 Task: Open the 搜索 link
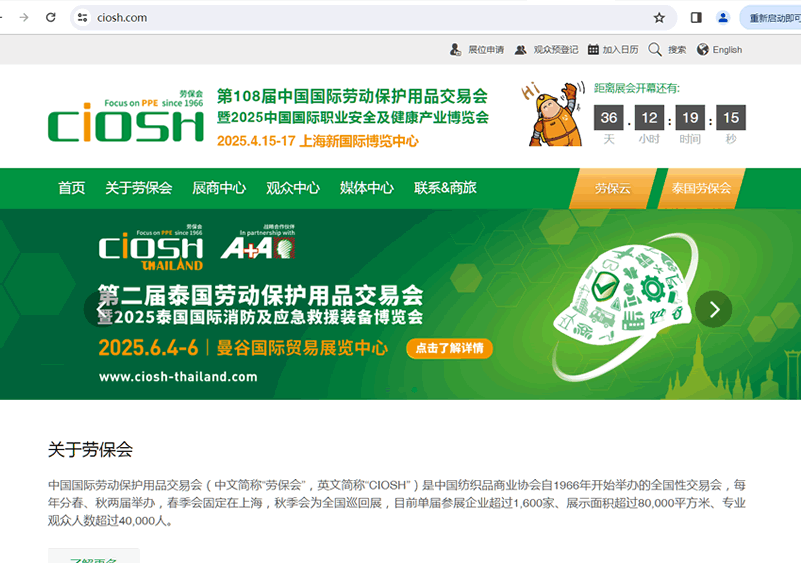tap(677, 50)
